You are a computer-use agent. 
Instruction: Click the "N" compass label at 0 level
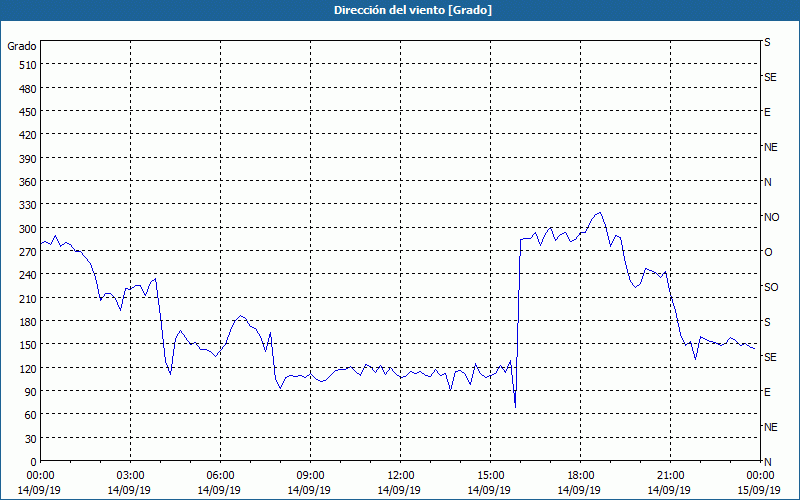(x=767, y=462)
